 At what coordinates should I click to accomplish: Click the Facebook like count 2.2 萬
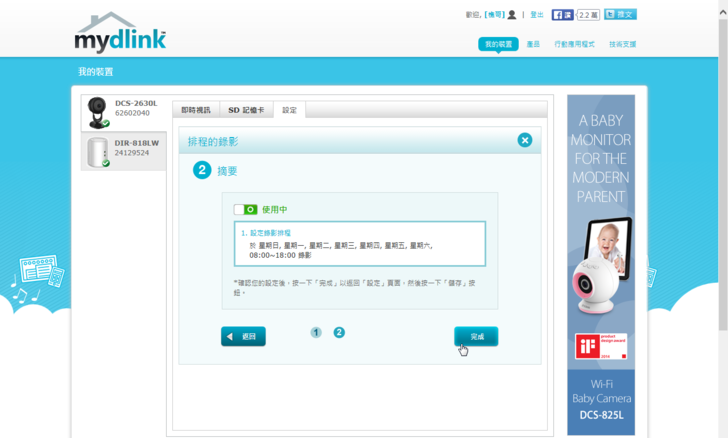(x=588, y=15)
